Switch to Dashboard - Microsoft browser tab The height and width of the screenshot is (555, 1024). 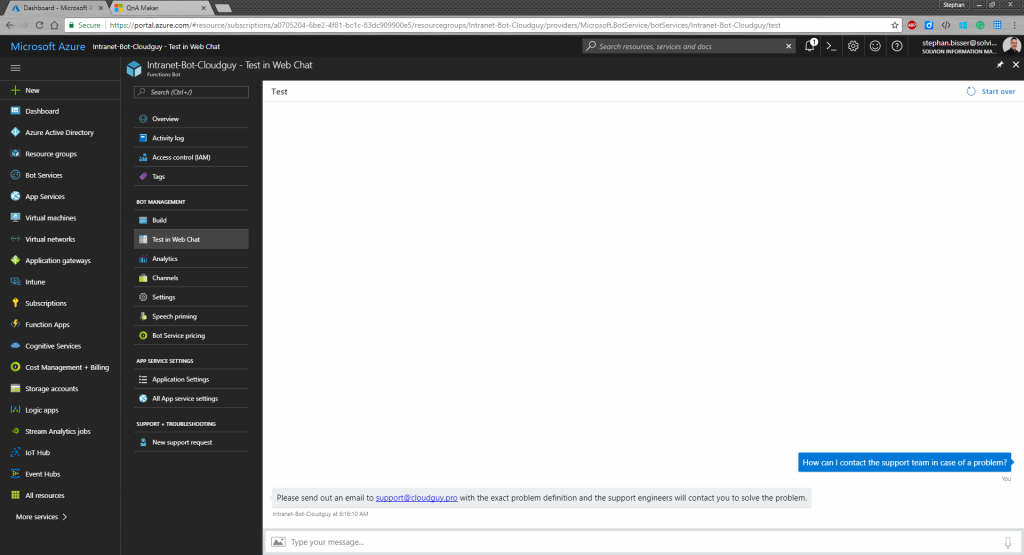coord(57,8)
